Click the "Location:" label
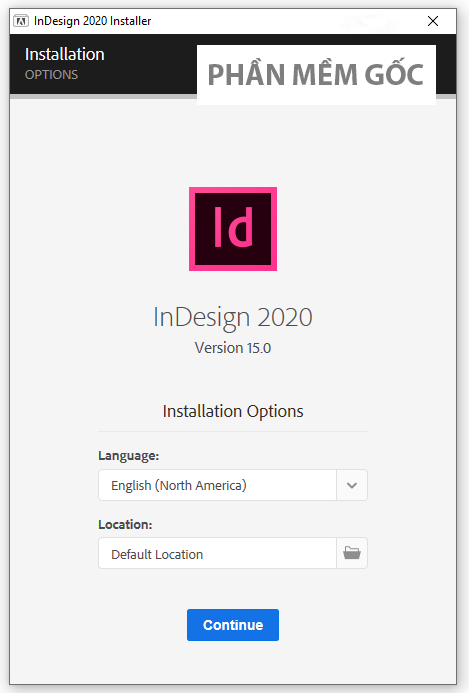This screenshot has height=693, width=469. click(125, 525)
